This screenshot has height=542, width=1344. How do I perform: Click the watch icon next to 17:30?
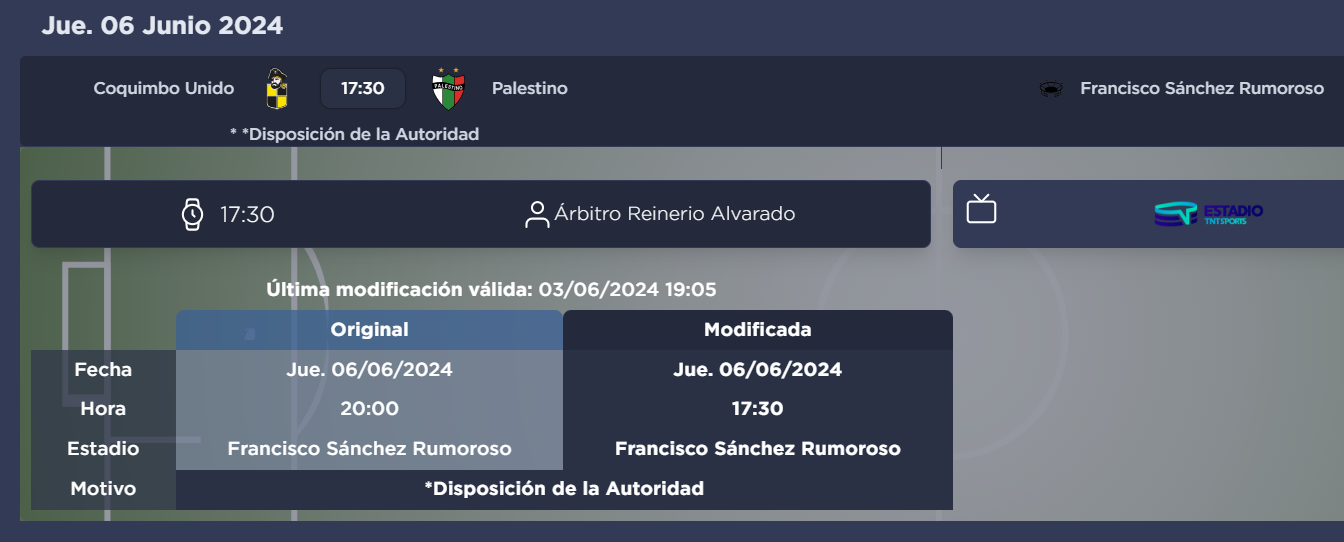tap(192, 214)
